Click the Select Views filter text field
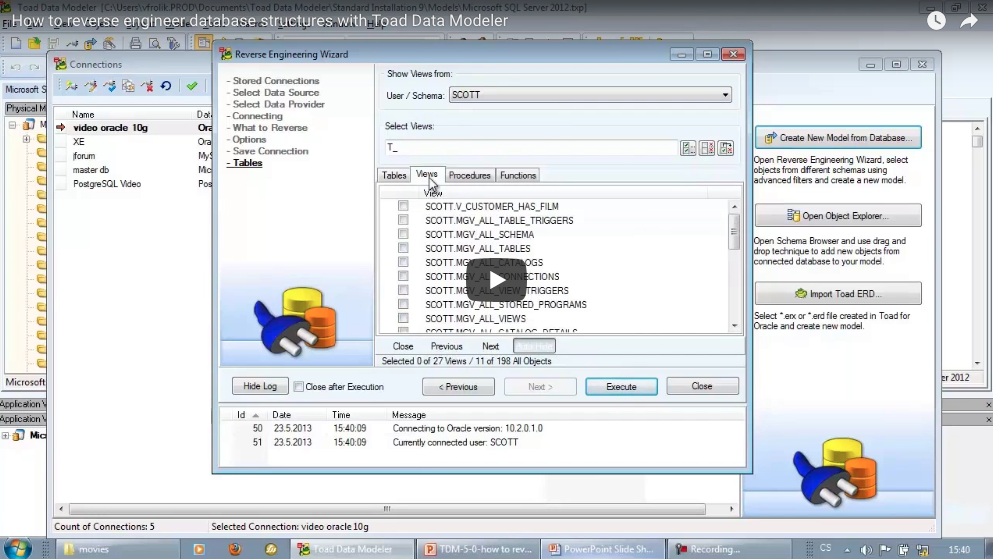The height and width of the screenshot is (559, 993). pyautogui.click(x=530, y=148)
